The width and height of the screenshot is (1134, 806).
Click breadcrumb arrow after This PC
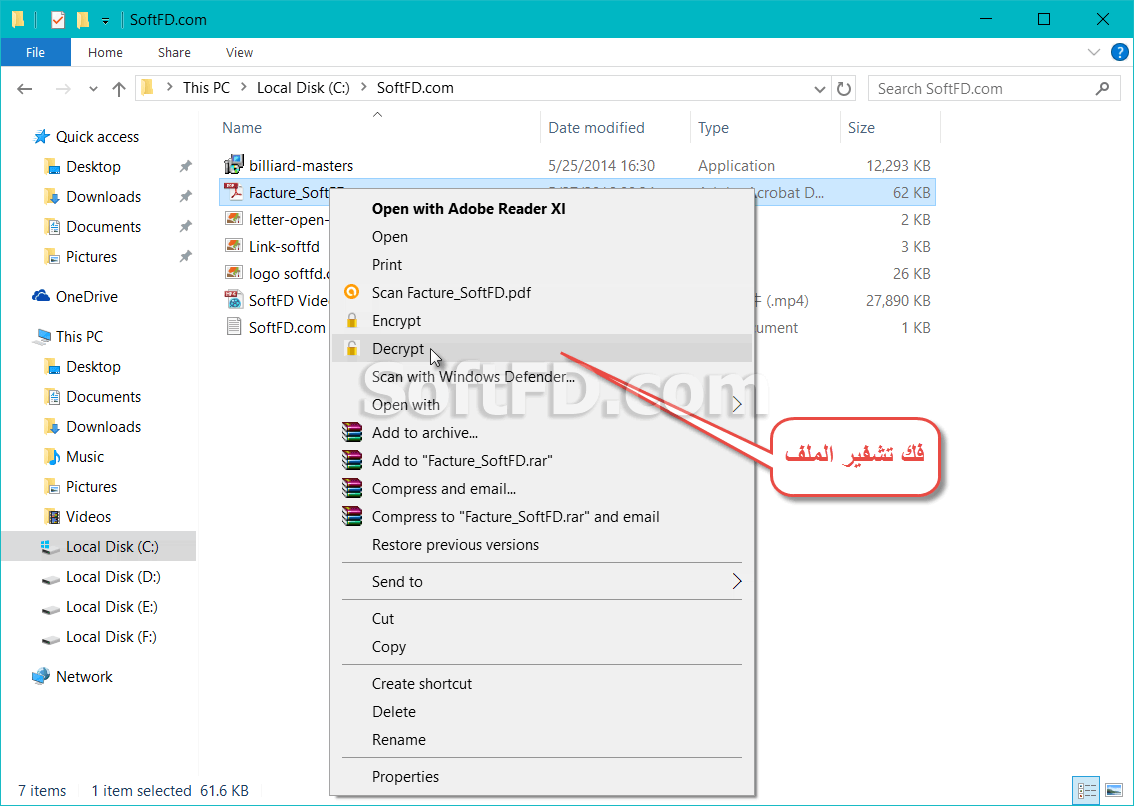pyautogui.click(x=244, y=88)
